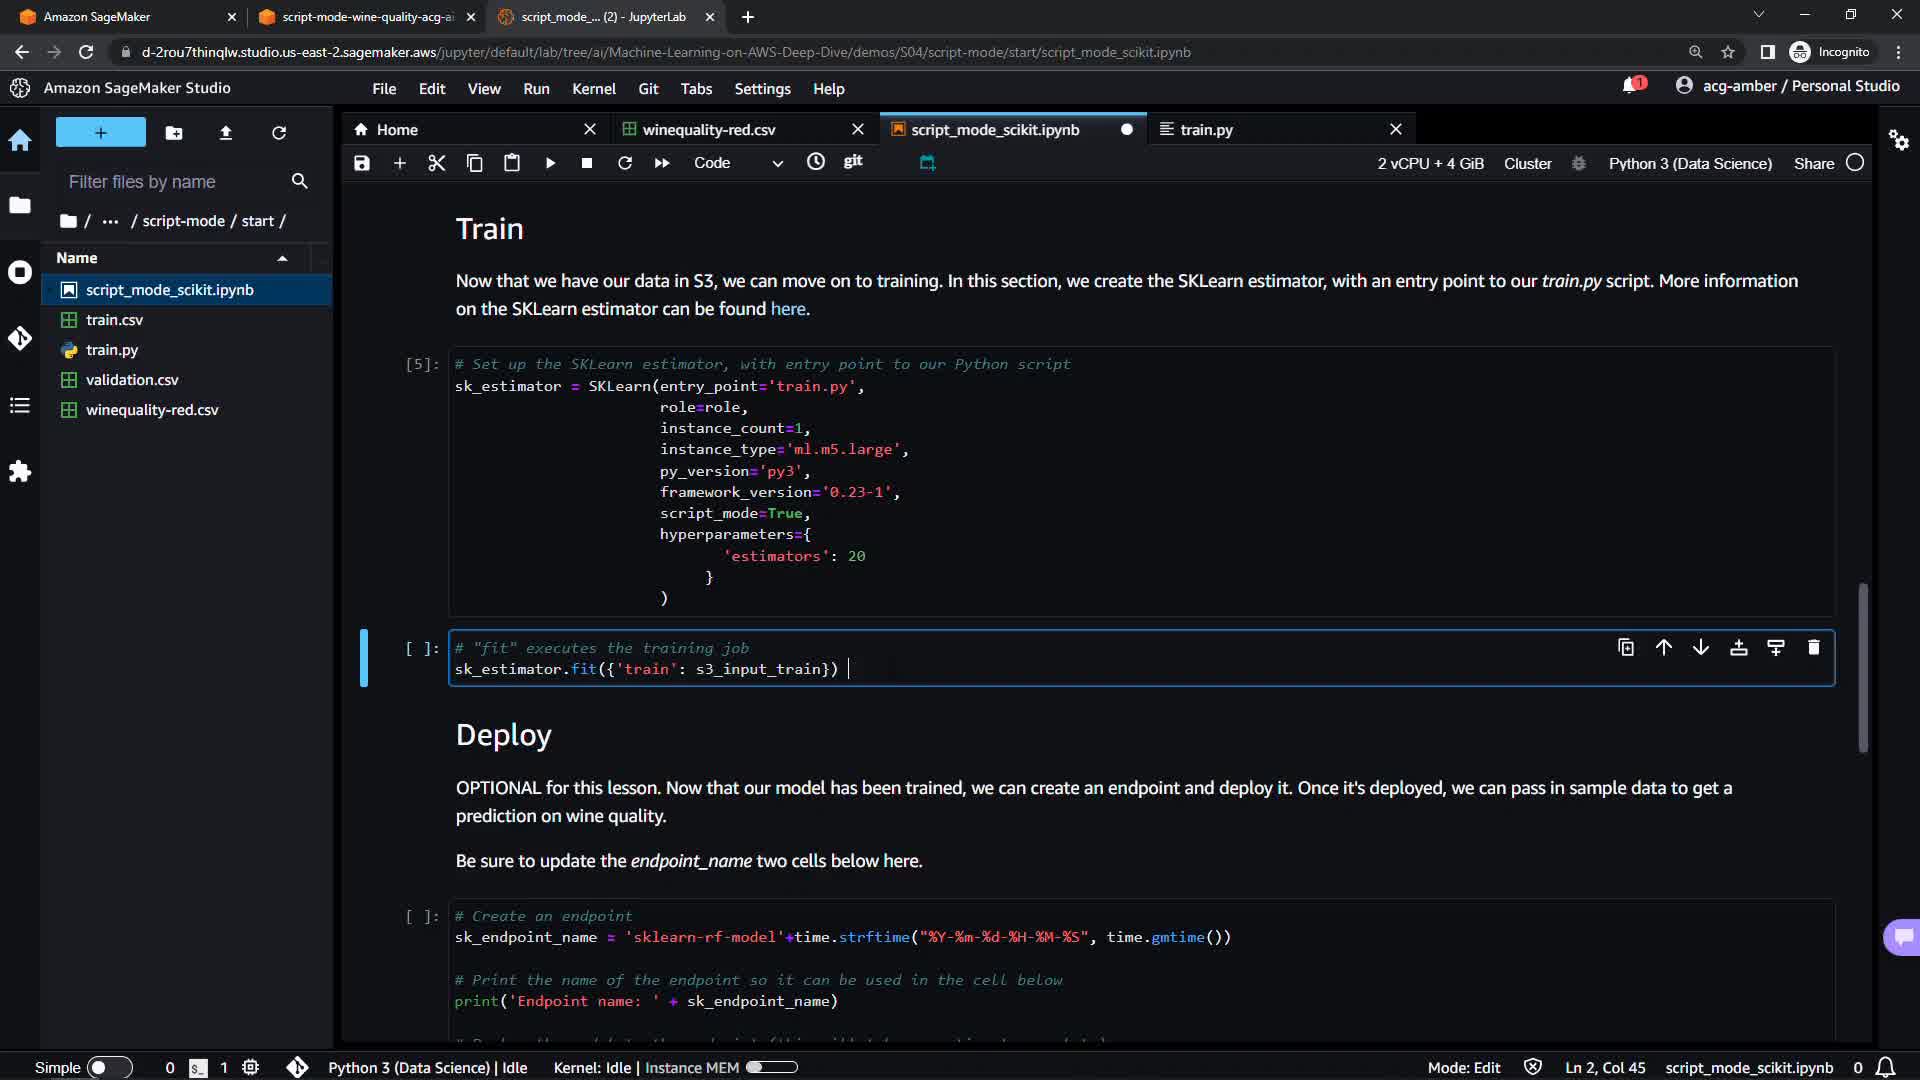
Task: Open running terminals and kernels panel
Action: [20, 272]
